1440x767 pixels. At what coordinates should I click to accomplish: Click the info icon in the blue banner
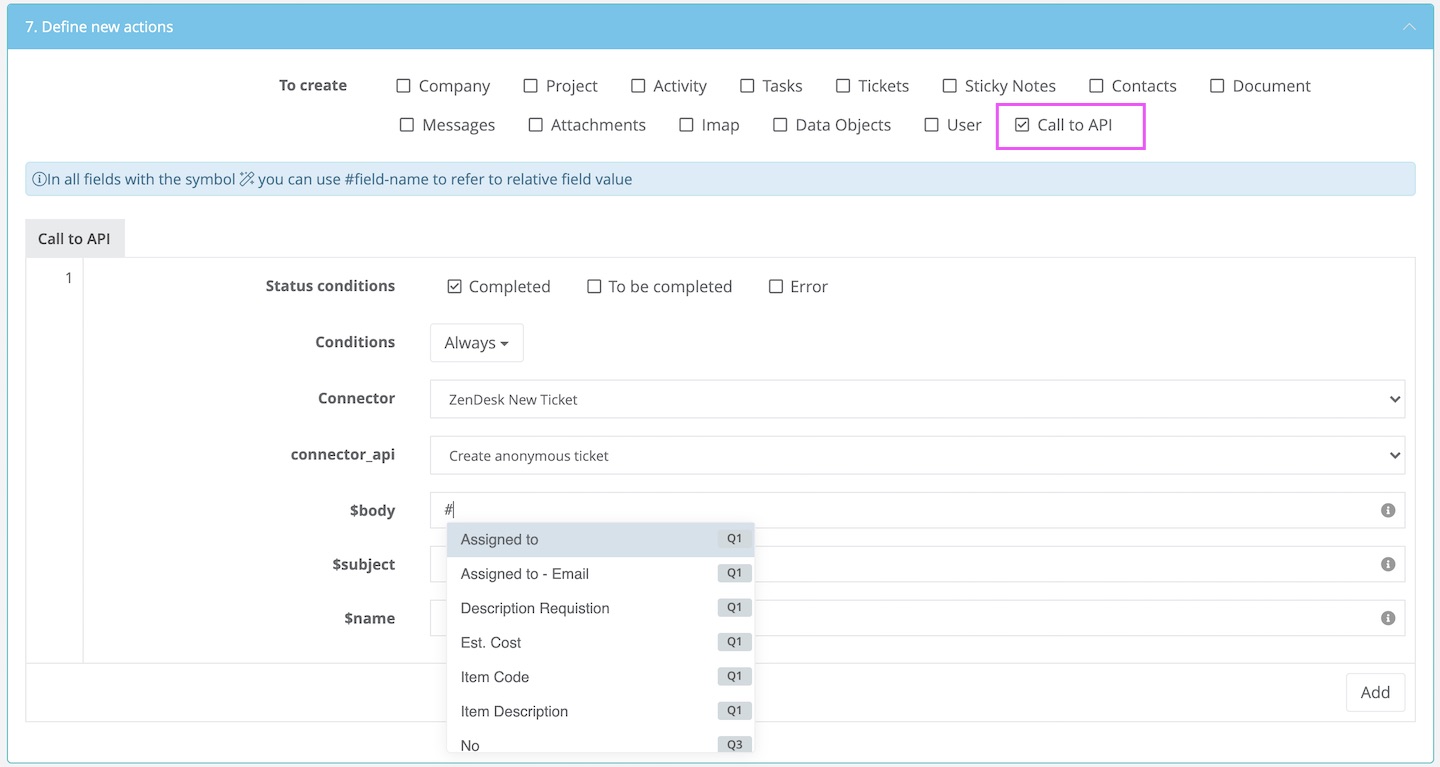click(x=38, y=178)
